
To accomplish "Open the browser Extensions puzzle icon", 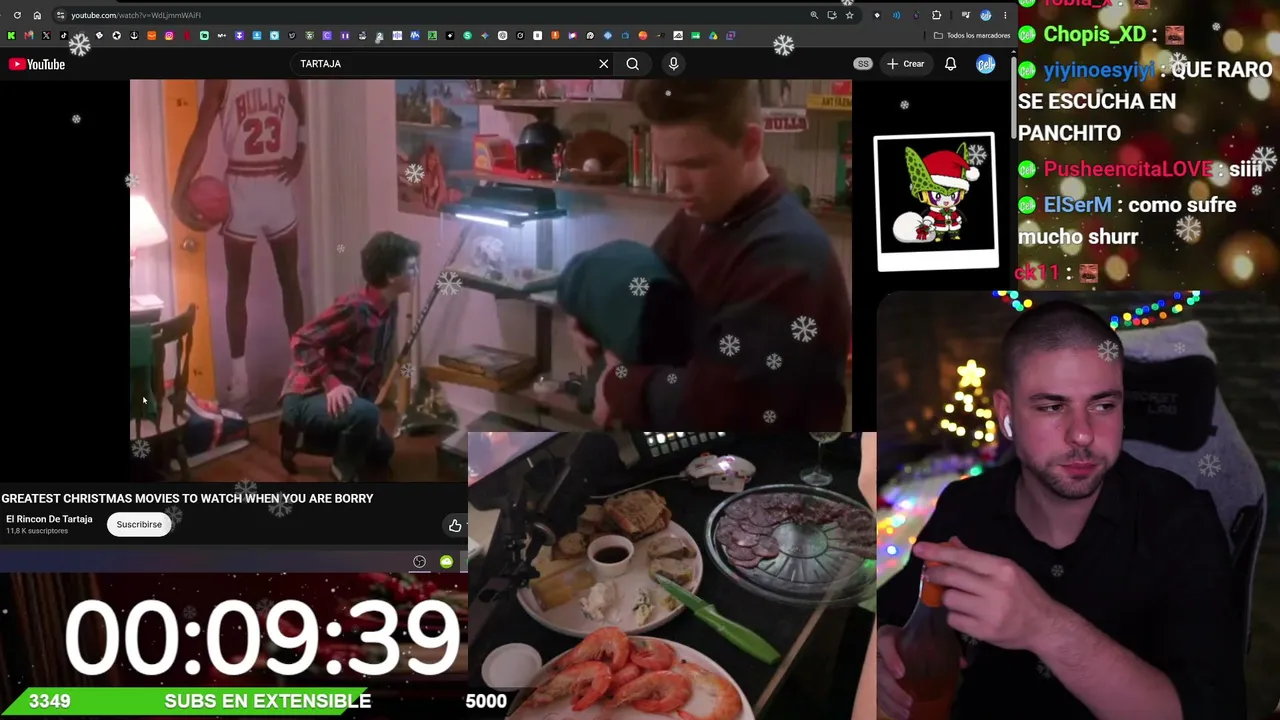I will click(936, 15).
